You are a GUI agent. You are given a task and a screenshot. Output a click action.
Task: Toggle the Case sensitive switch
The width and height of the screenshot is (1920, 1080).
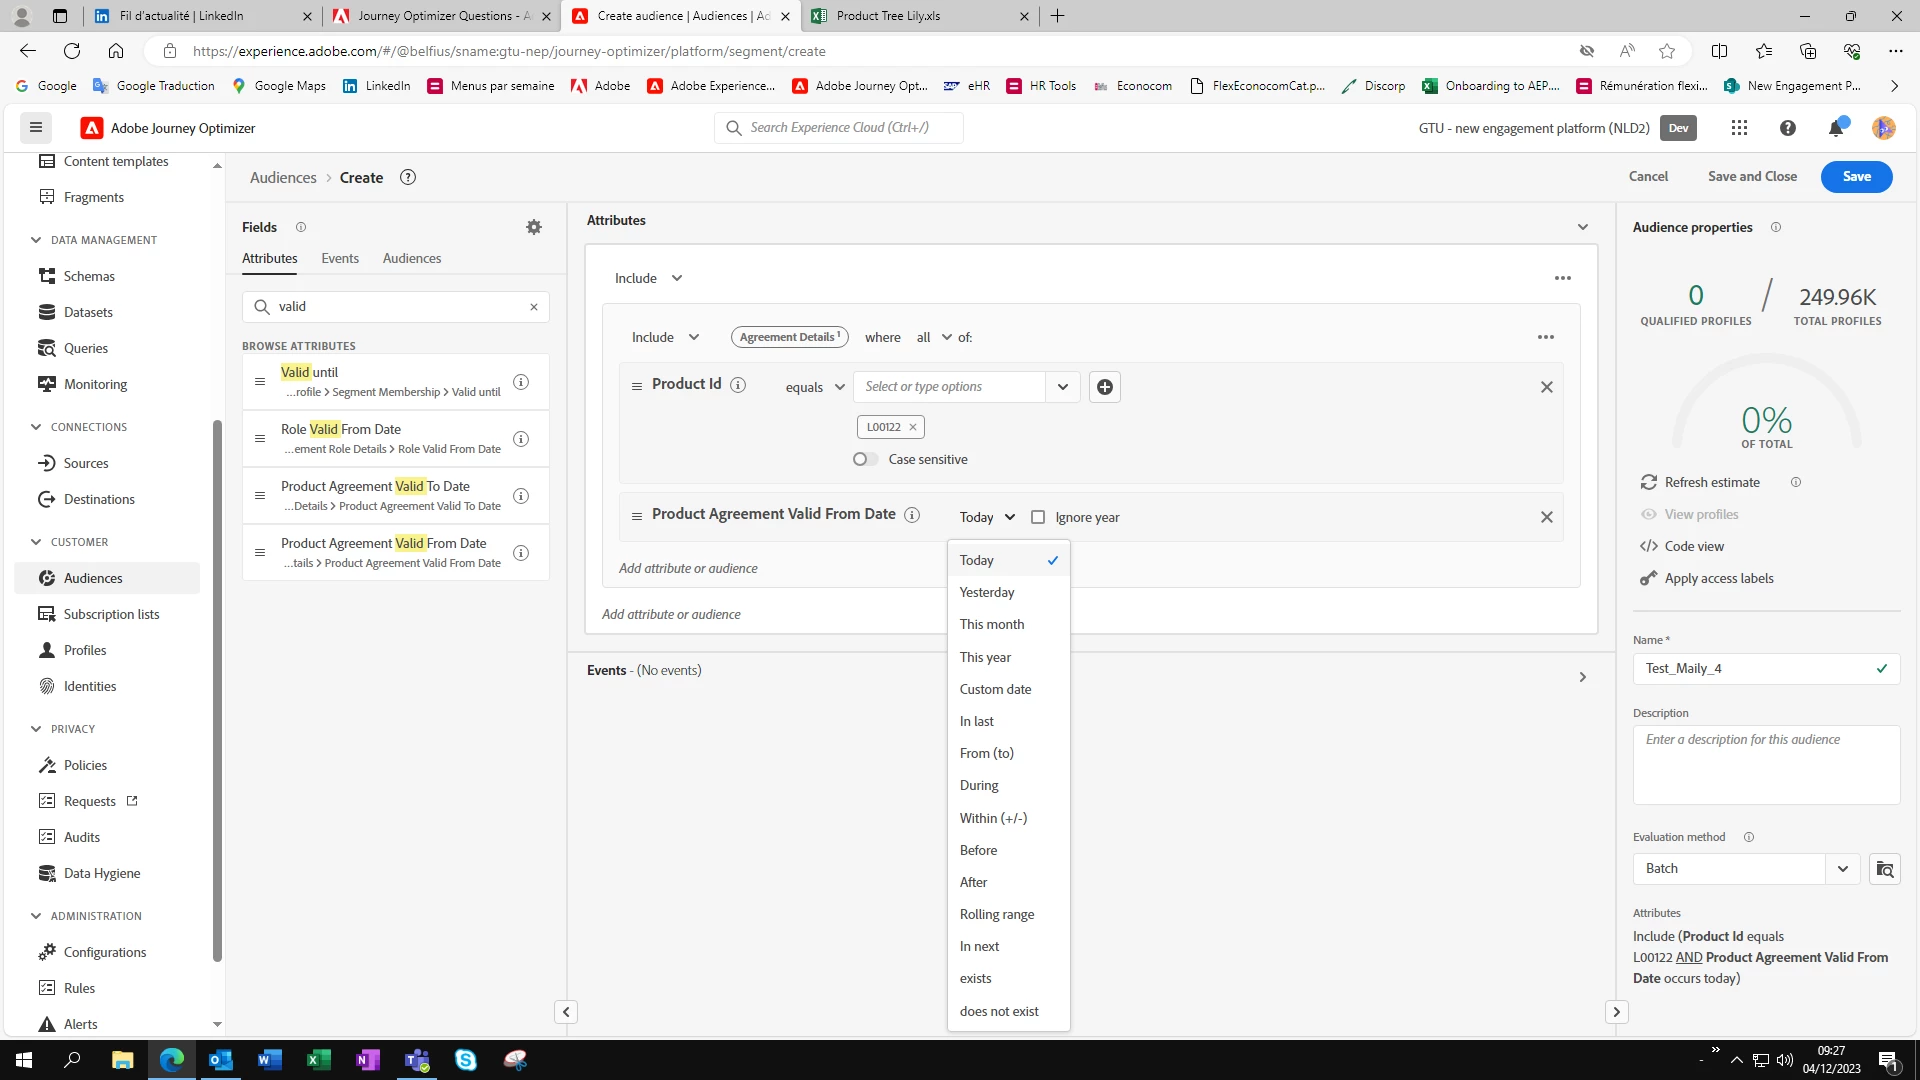click(x=865, y=460)
